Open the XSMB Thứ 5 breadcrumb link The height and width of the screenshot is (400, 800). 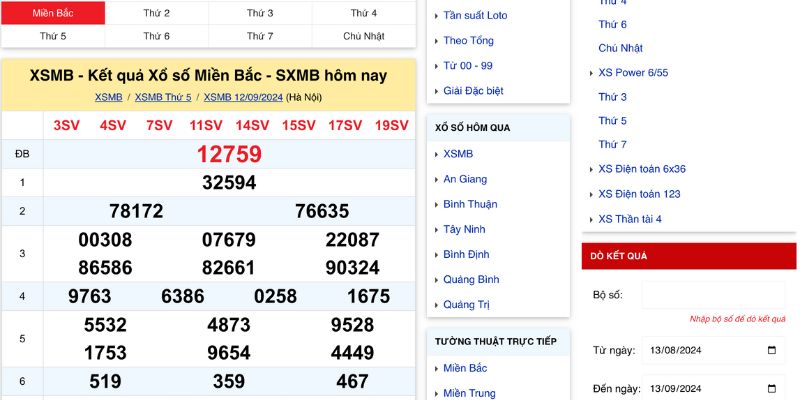[163, 97]
